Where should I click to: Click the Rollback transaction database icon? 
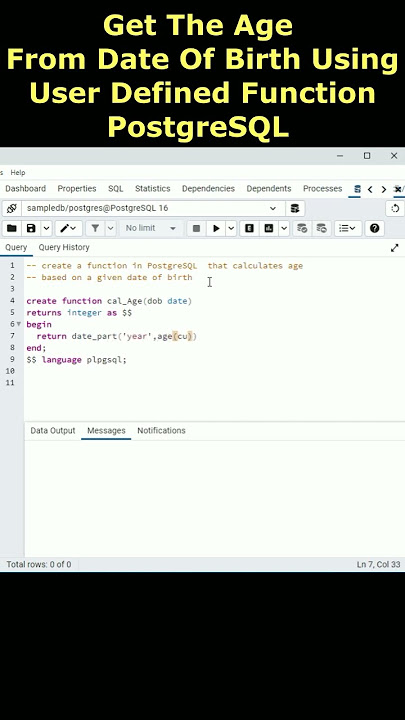click(x=321, y=228)
